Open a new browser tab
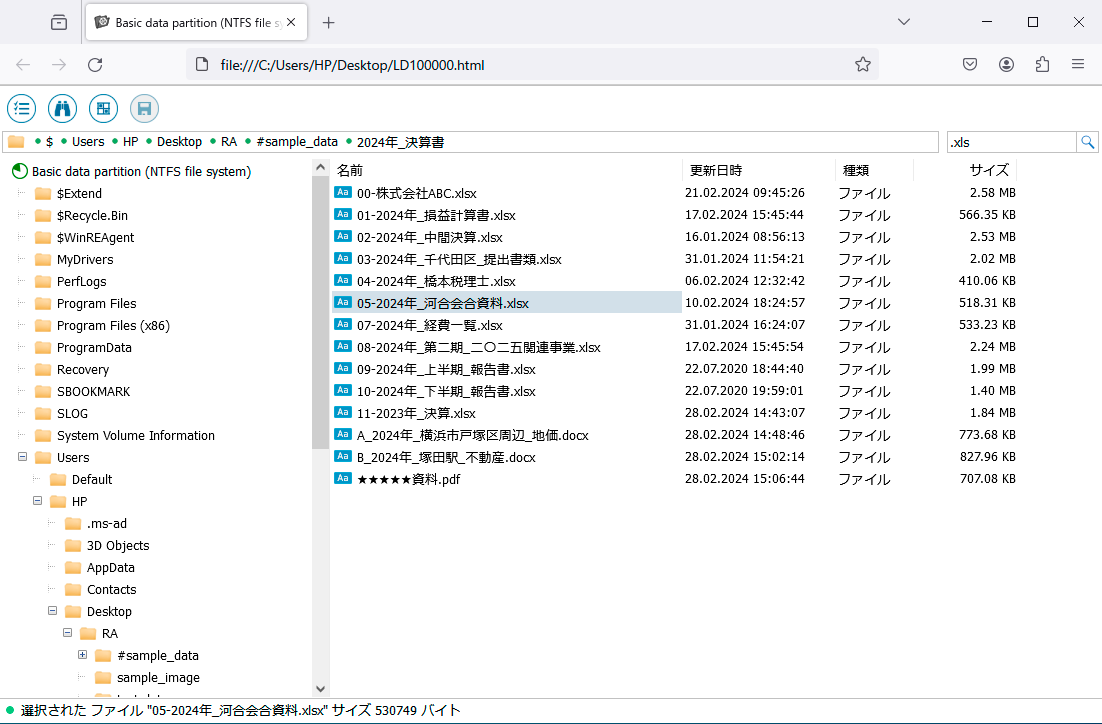 click(x=328, y=22)
